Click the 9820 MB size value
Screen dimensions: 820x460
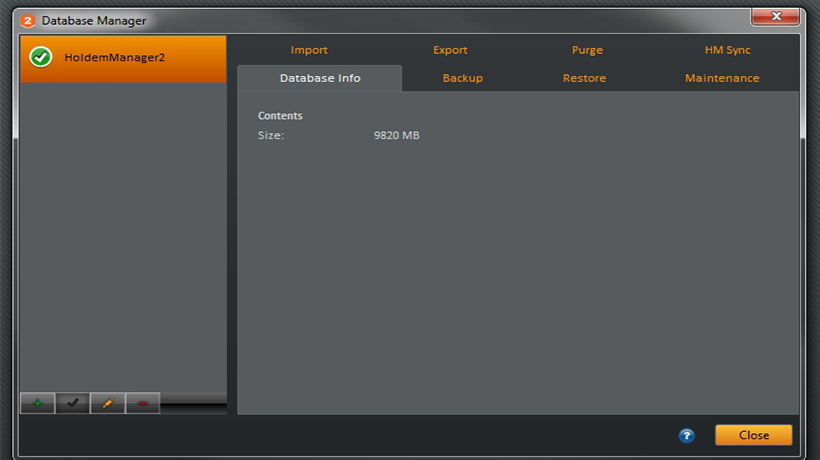click(x=396, y=135)
